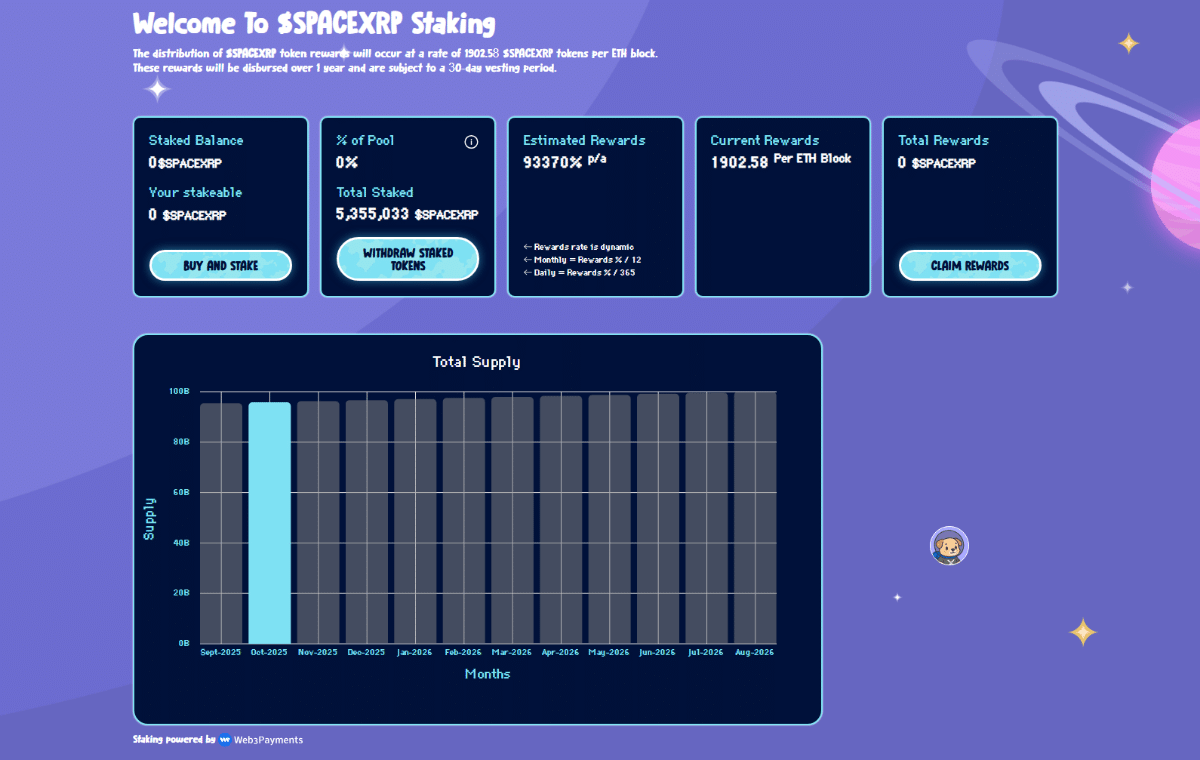1200x760 pixels.
Task: Click the 'Total Rewards' card heading
Action: click(x=943, y=141)
